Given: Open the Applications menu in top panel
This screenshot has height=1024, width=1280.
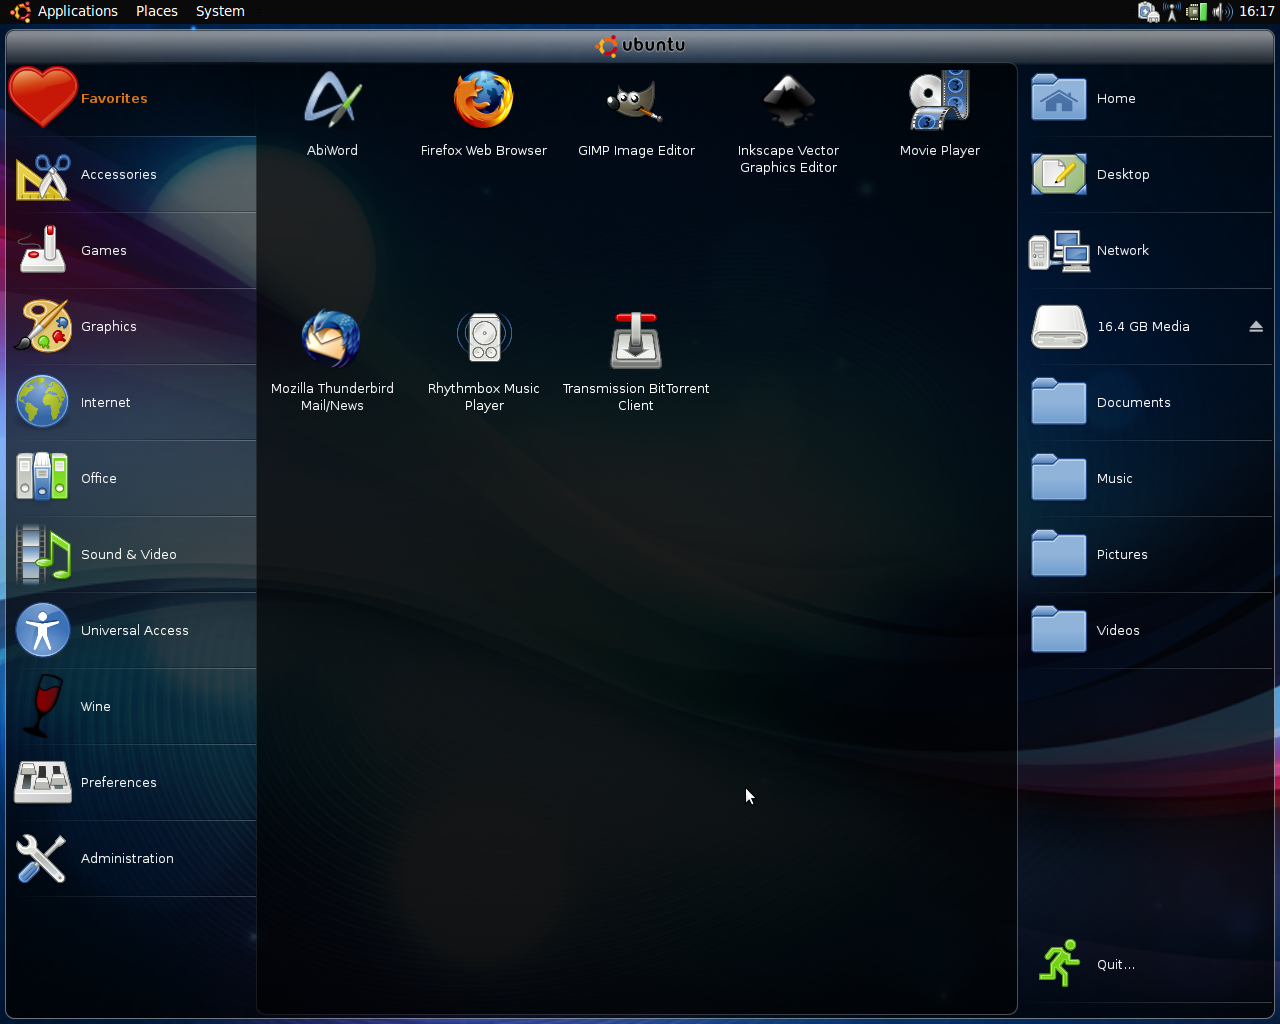Looking at the screenshot, I should pyautogui.click(x=77, y=11).
